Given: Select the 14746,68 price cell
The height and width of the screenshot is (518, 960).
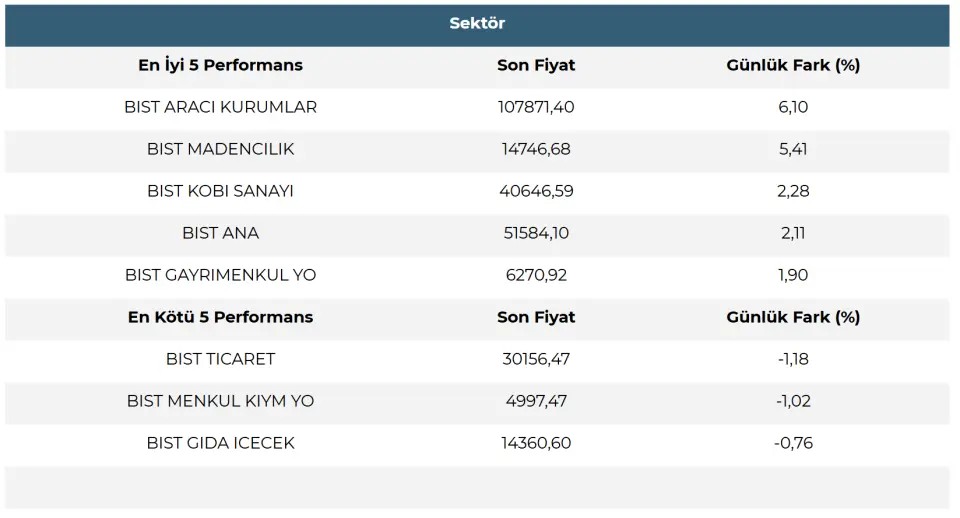Looking at the screenshot, I should click(x=536, y=149).
